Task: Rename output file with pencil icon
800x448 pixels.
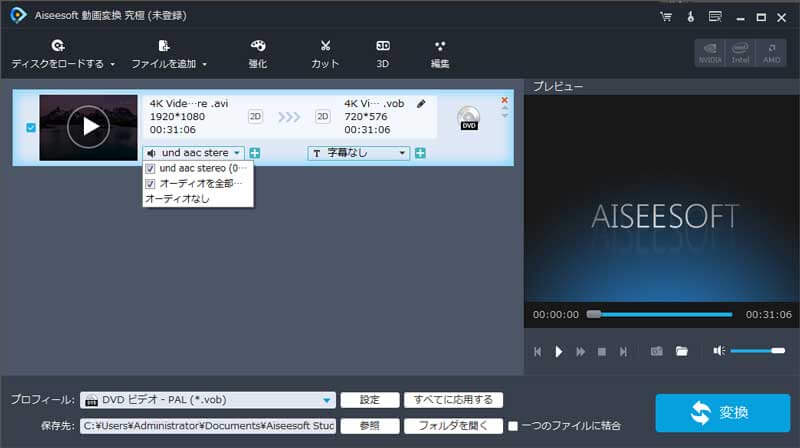Action: pos(421,104)
